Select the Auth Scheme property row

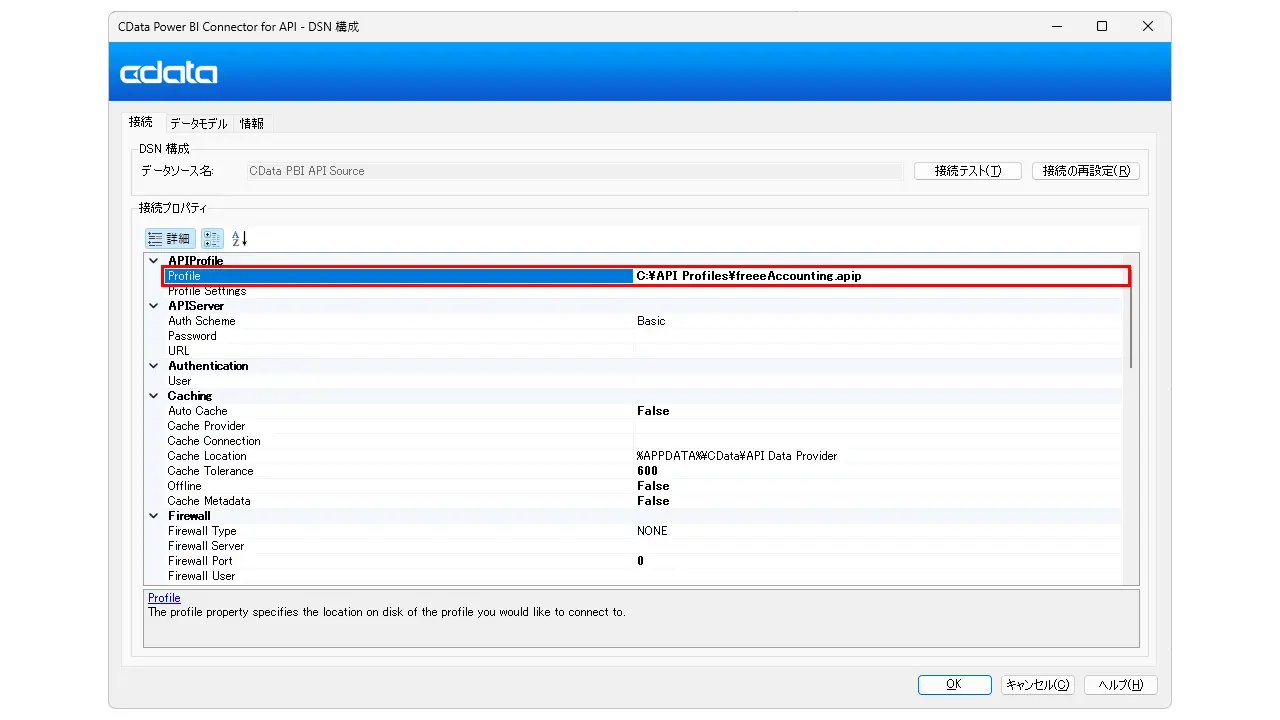pyautogui.click(x=643, y=321)
